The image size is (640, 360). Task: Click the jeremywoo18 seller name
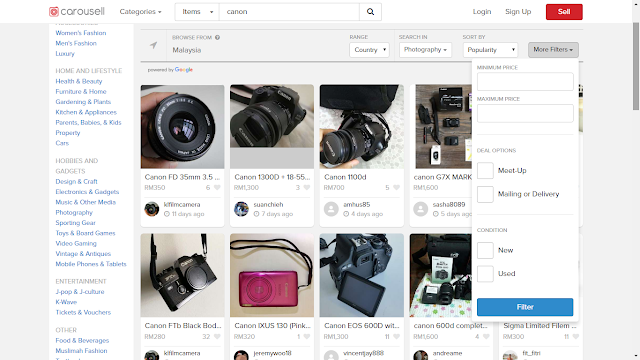(x=273, y=353)
